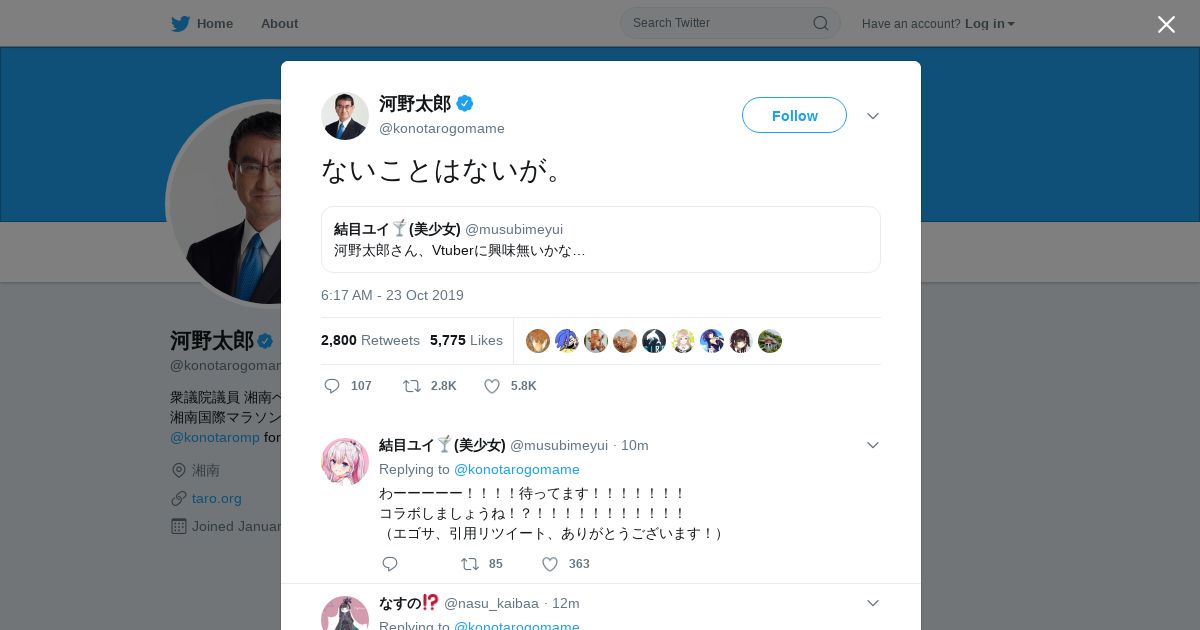Screen dimensions: 1200x630
Task: Open the quoted tweet from @musubimeyui
Action: (x=601, y=239)
